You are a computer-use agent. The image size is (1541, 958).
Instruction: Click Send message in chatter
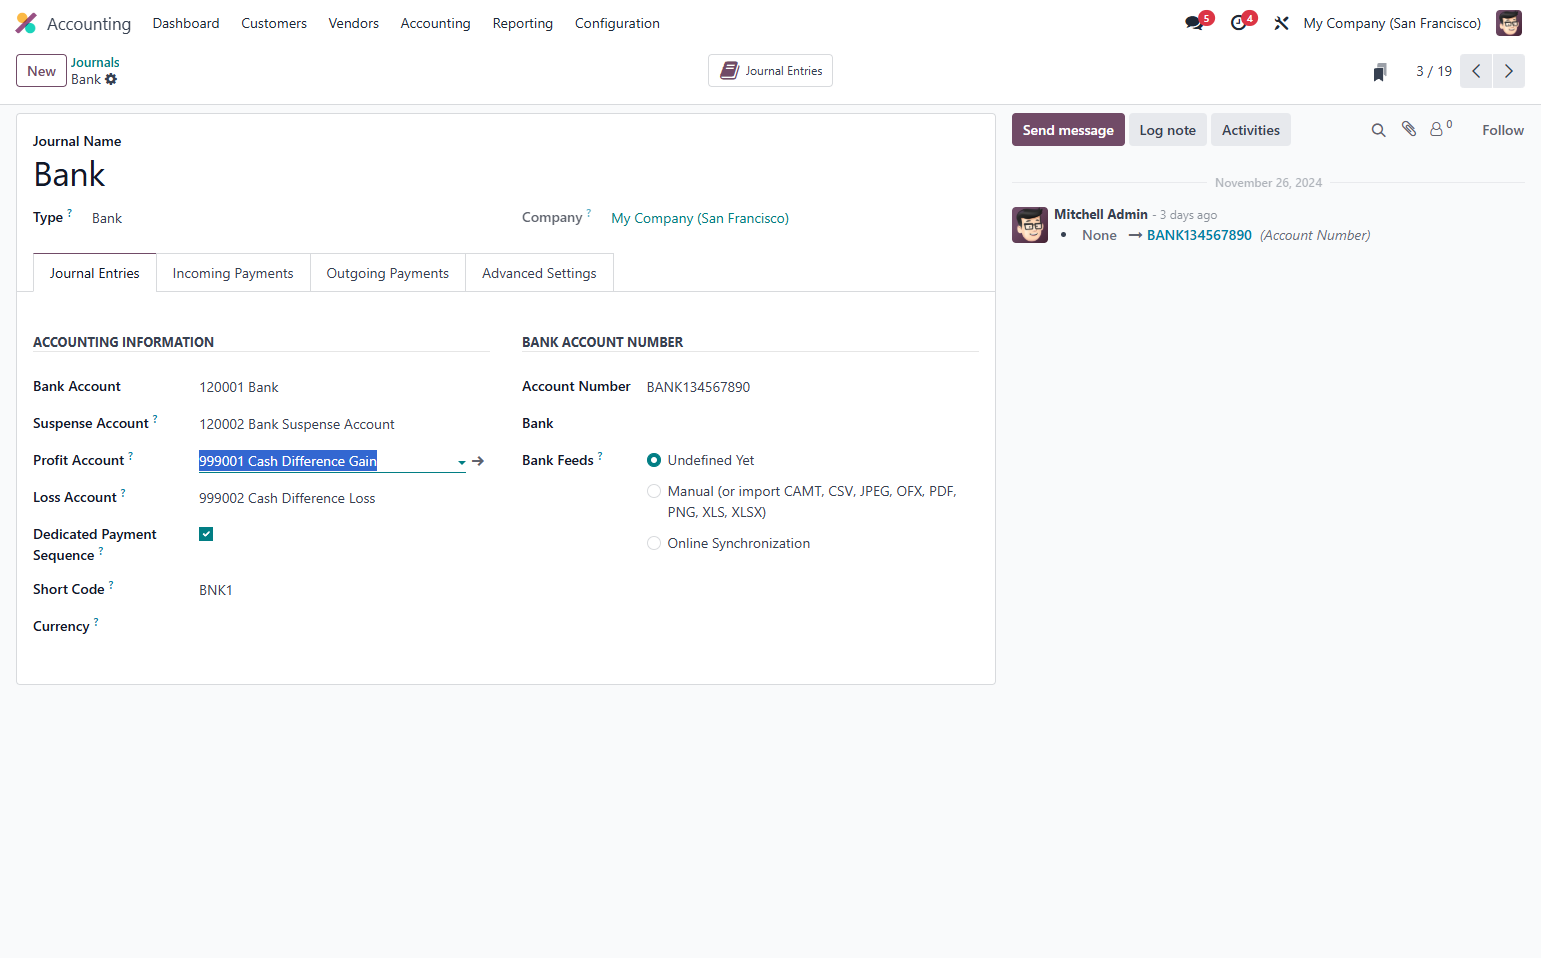point(1068,130)
